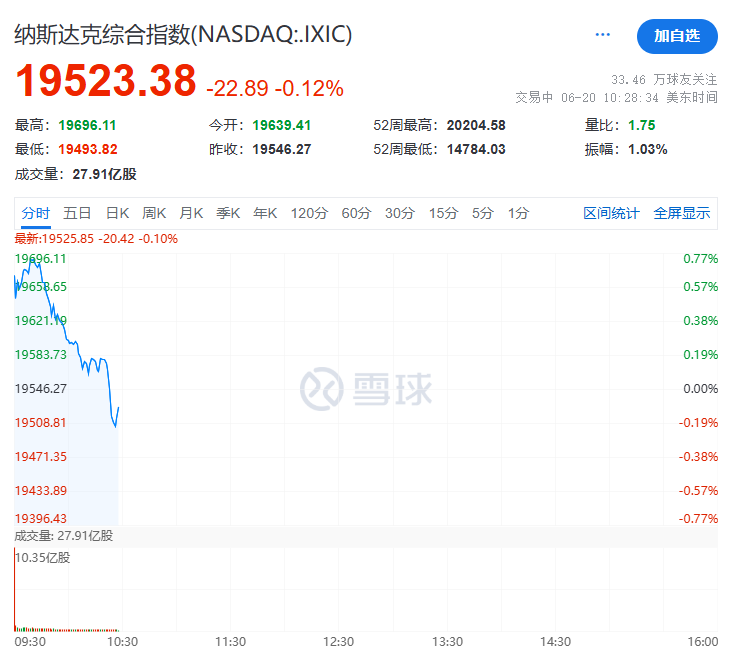Select the 分时 tab
The height and width of the screenshot is (662, 741).
coord(35,213)
